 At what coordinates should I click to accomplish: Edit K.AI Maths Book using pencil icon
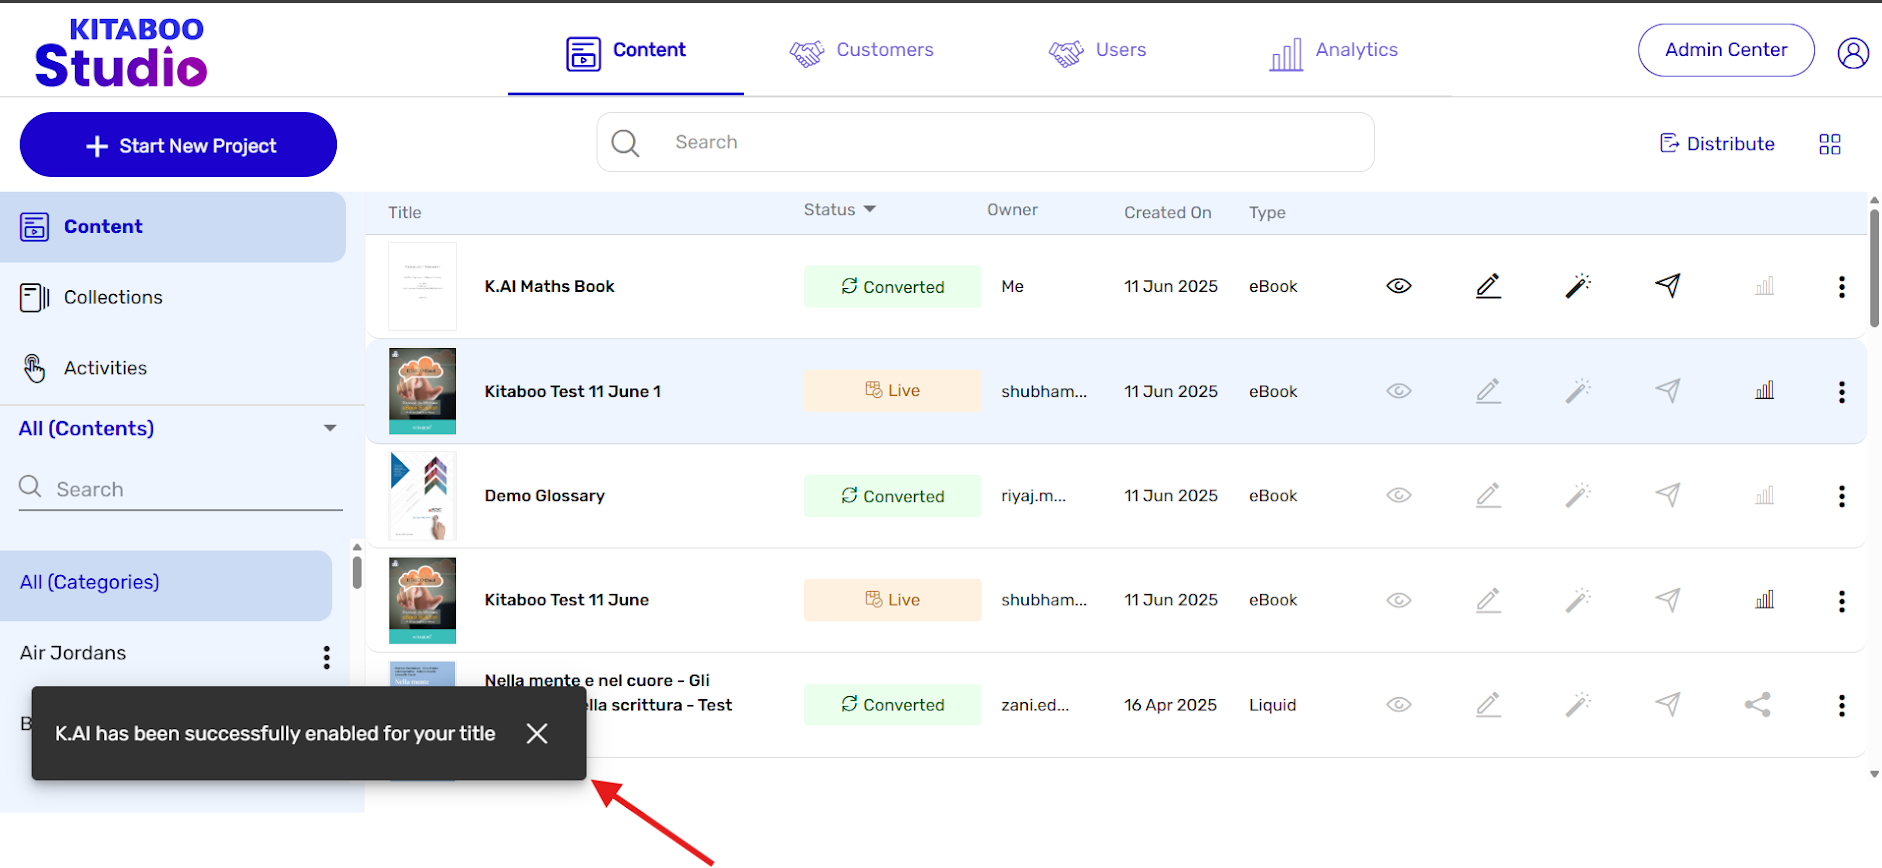[1488, 286]
